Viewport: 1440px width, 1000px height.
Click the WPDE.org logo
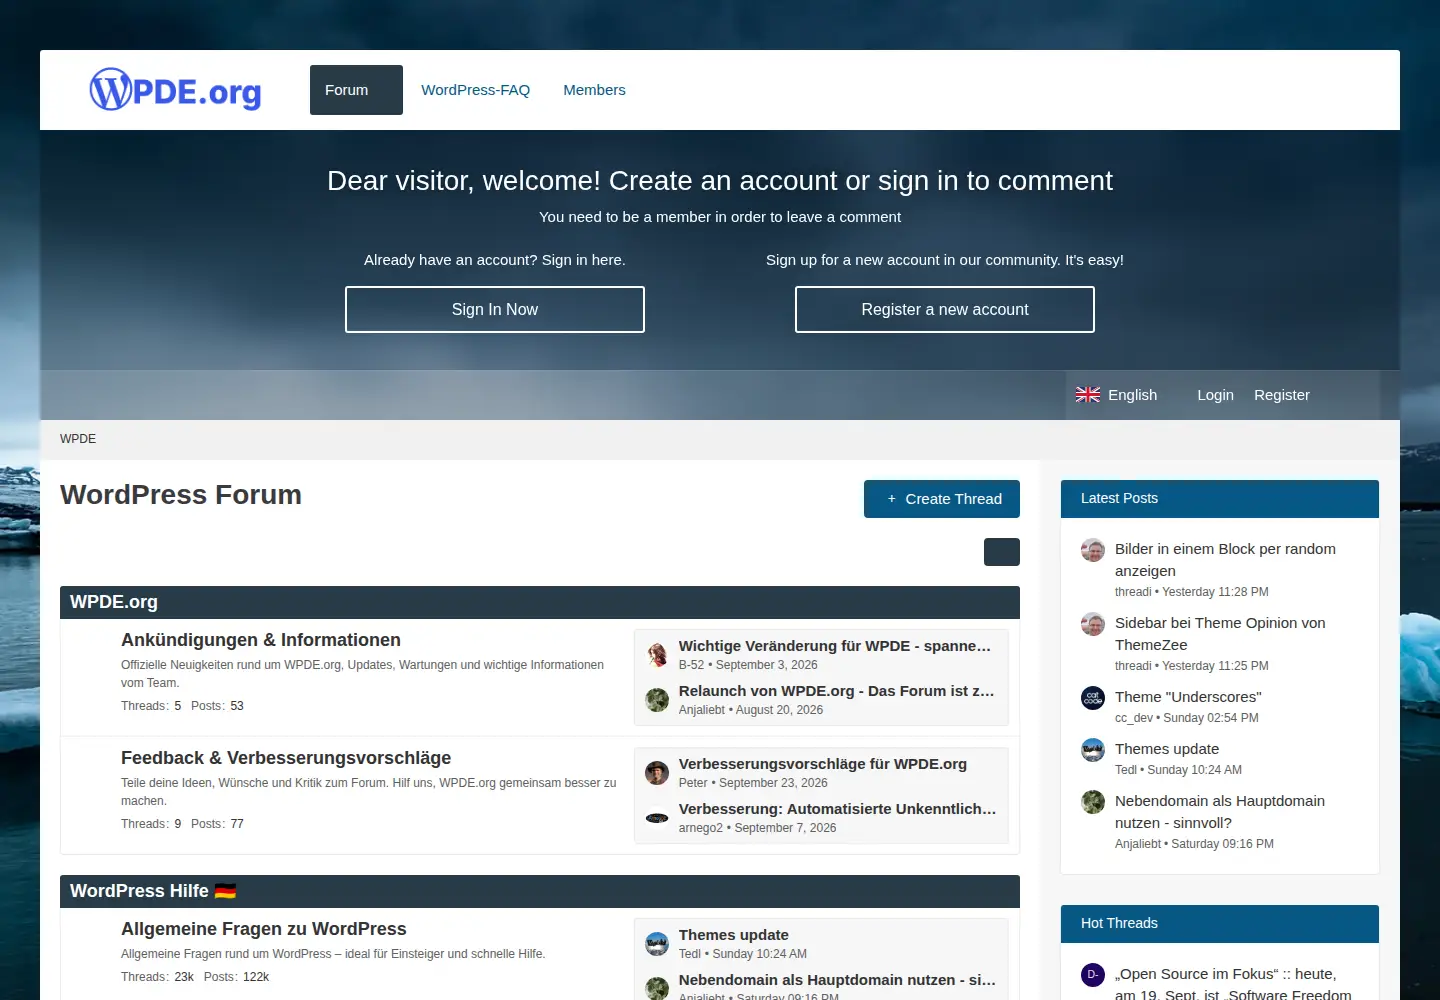[175, 90]
